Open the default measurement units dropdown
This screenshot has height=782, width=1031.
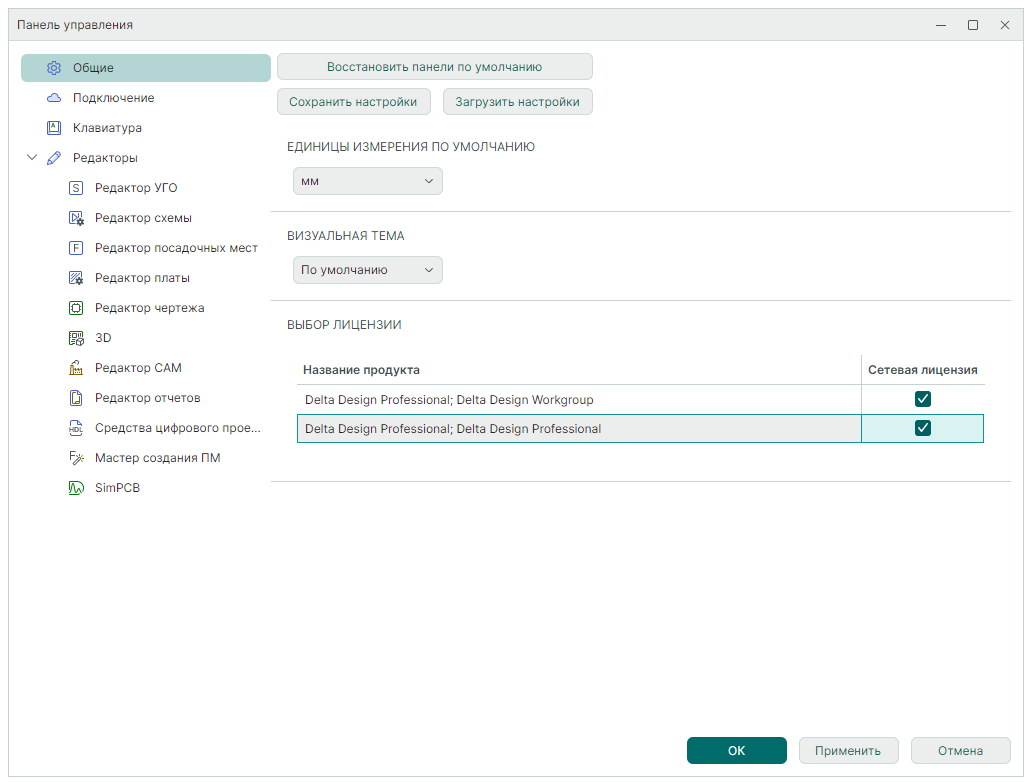pos(367,181)
